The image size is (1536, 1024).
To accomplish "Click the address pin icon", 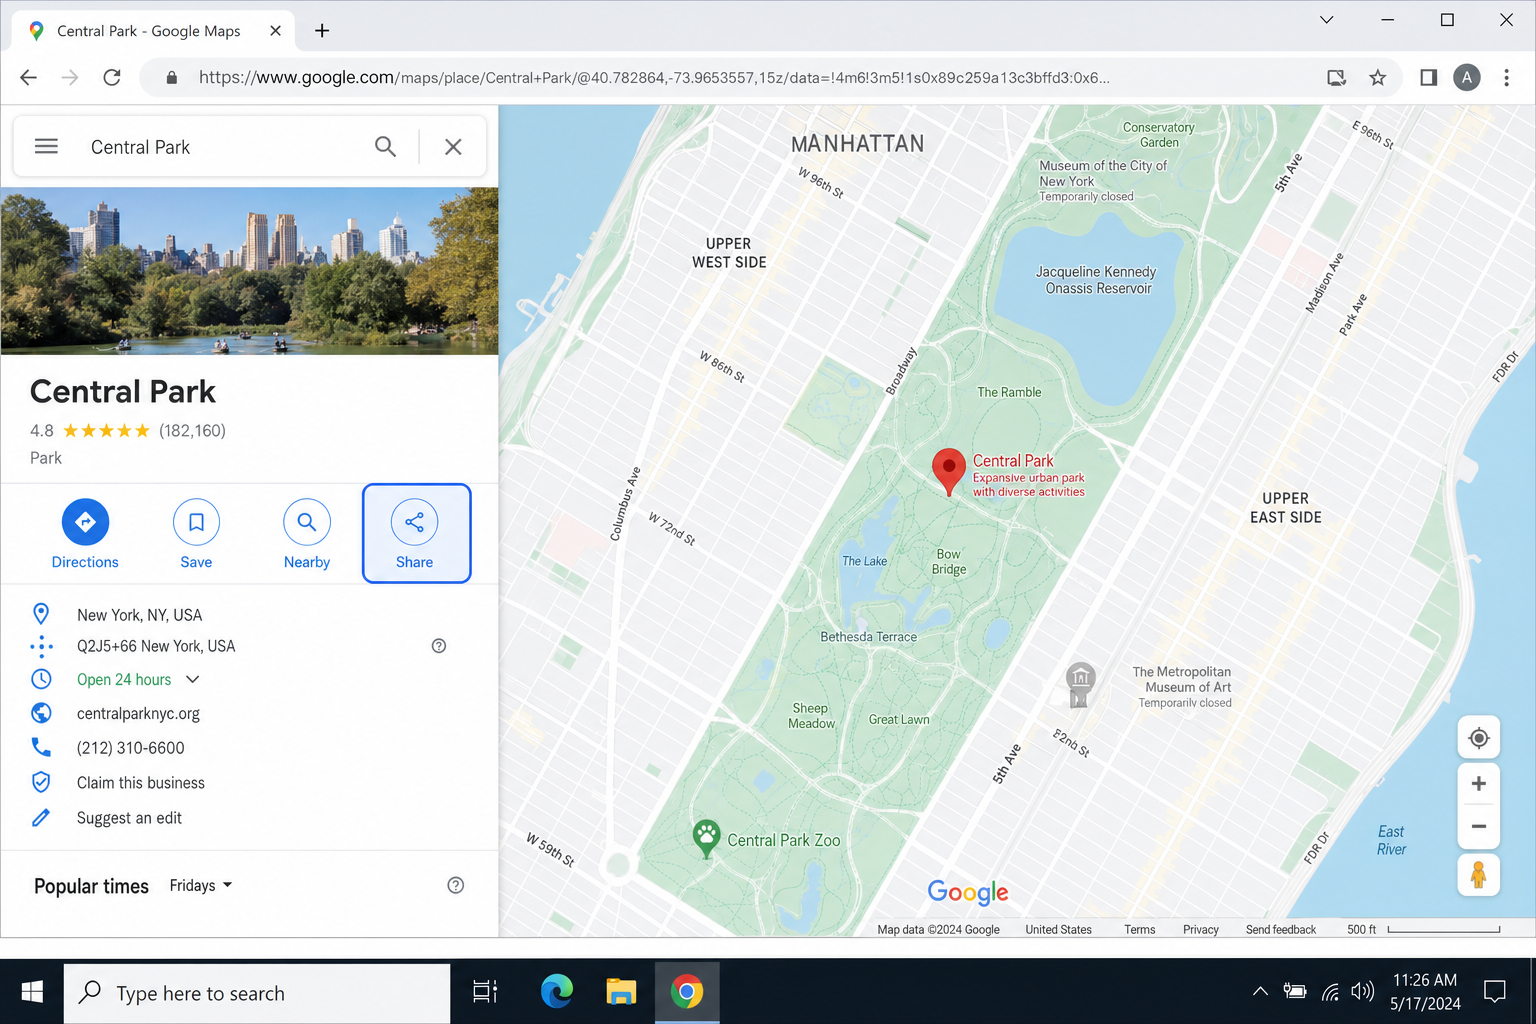I will [41, 614].
